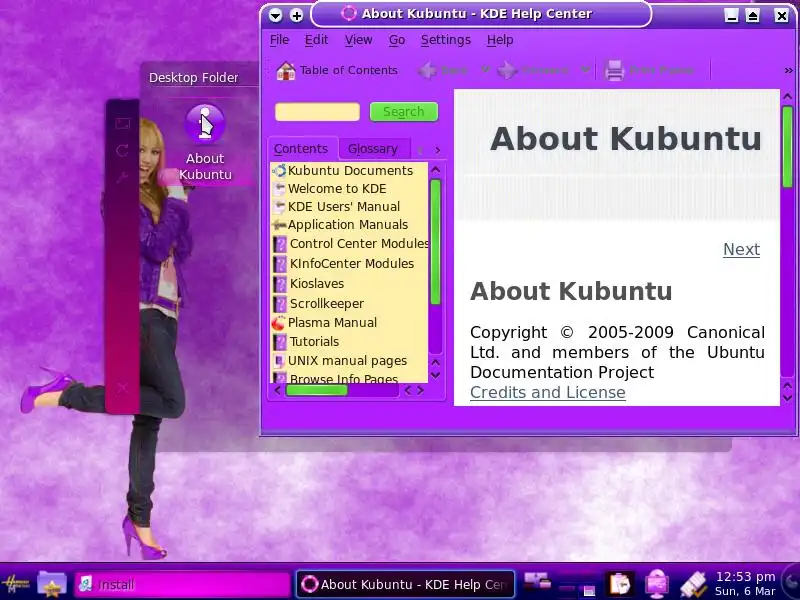Click the UNIX manual pages icon
Viewport: 800px width, 600px height.
point(279,361)
